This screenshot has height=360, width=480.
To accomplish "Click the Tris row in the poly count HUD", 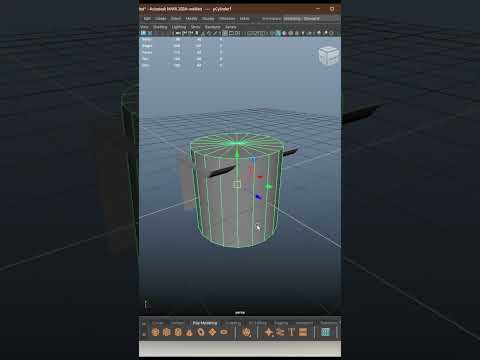I will [182, 59].
